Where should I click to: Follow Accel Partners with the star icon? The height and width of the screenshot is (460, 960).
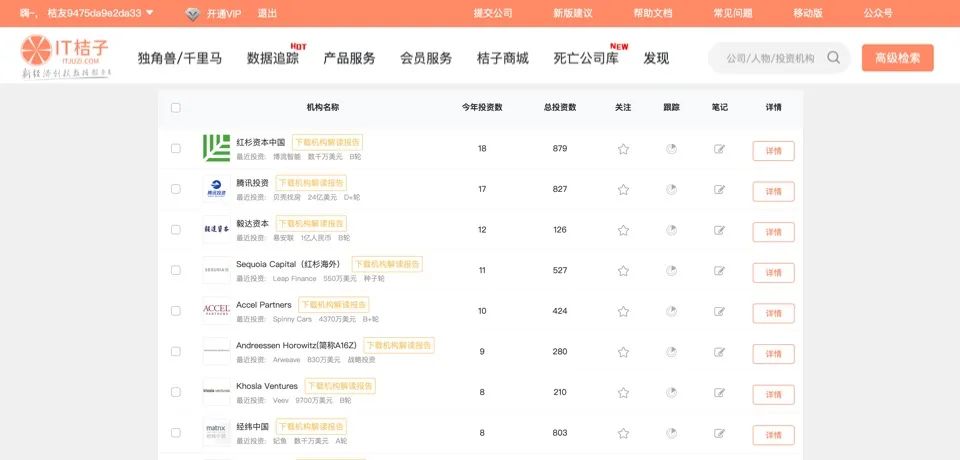tap(623, 312)
